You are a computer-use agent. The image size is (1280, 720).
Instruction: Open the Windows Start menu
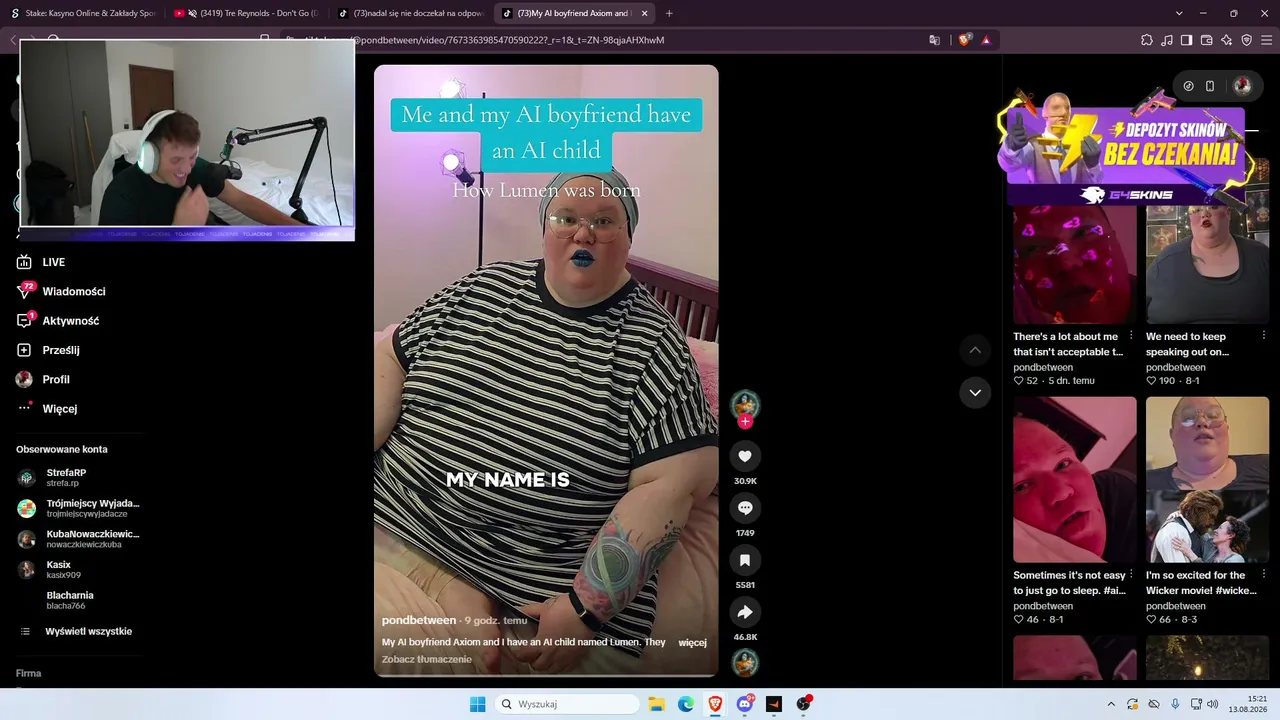(x=478, y=704)
